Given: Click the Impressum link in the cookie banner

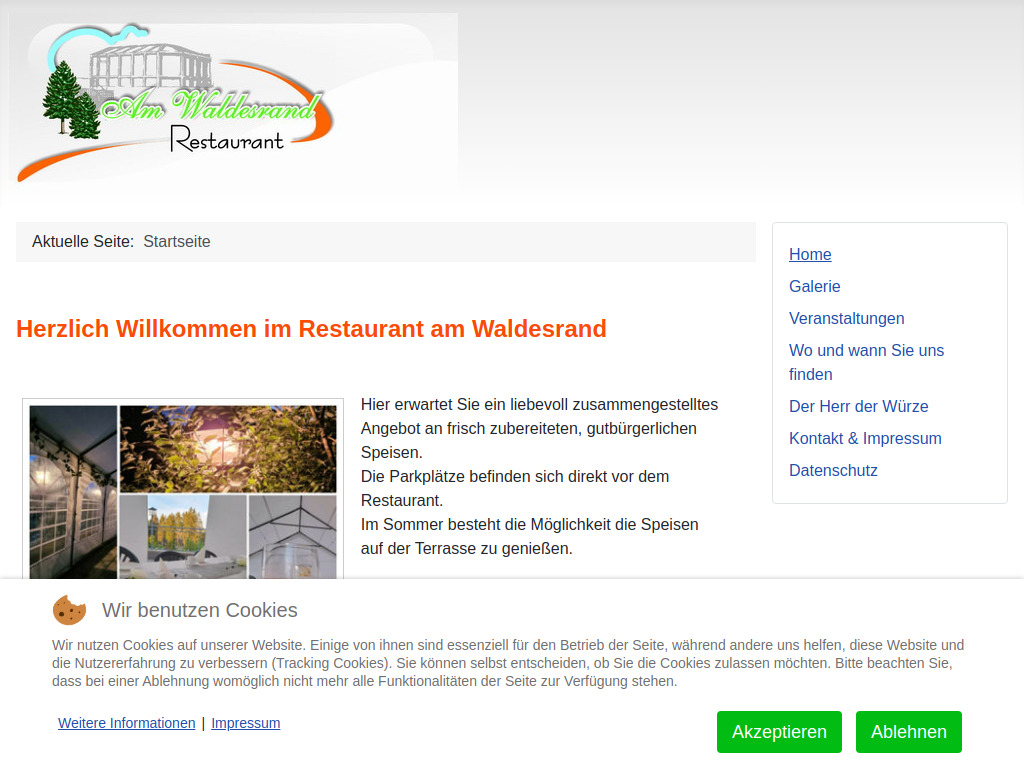Looking at the screenshot, I should coord(245,723).
